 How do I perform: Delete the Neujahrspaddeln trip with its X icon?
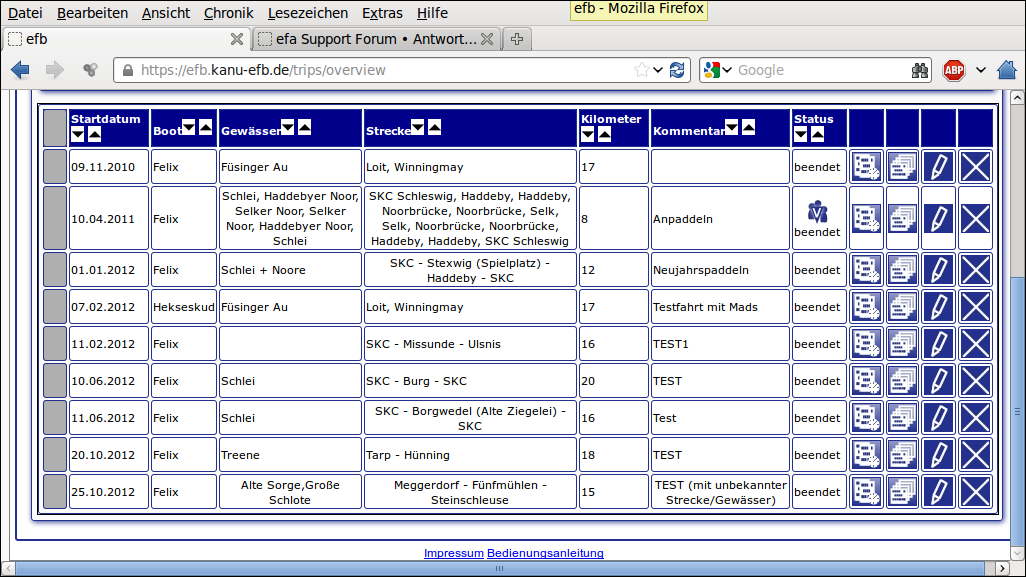pyautogui.click(x=974, y=270)
